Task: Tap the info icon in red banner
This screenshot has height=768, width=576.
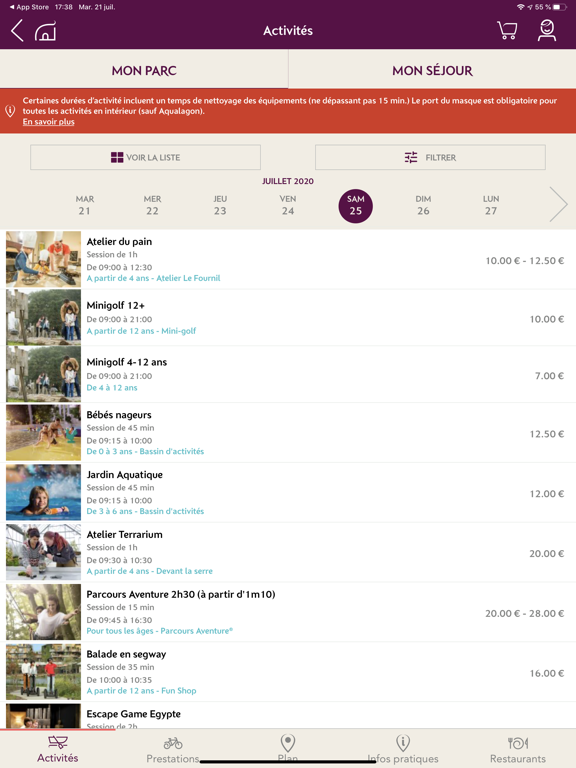Action: [x=10, y=111]
